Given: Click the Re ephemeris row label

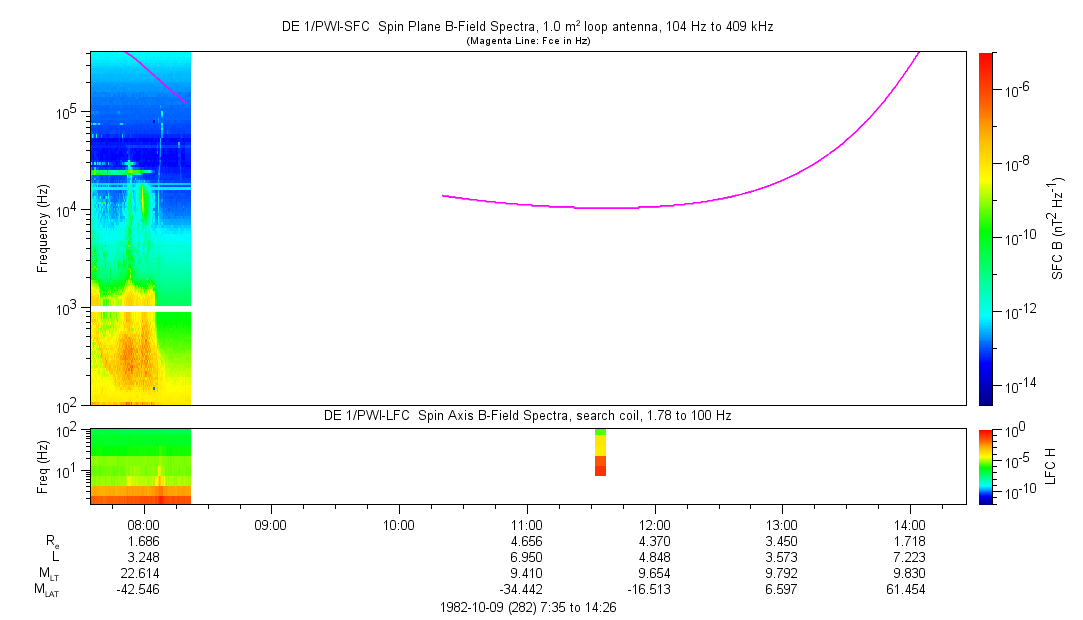Looking at the screenshot, I should (x=52, y=543).
